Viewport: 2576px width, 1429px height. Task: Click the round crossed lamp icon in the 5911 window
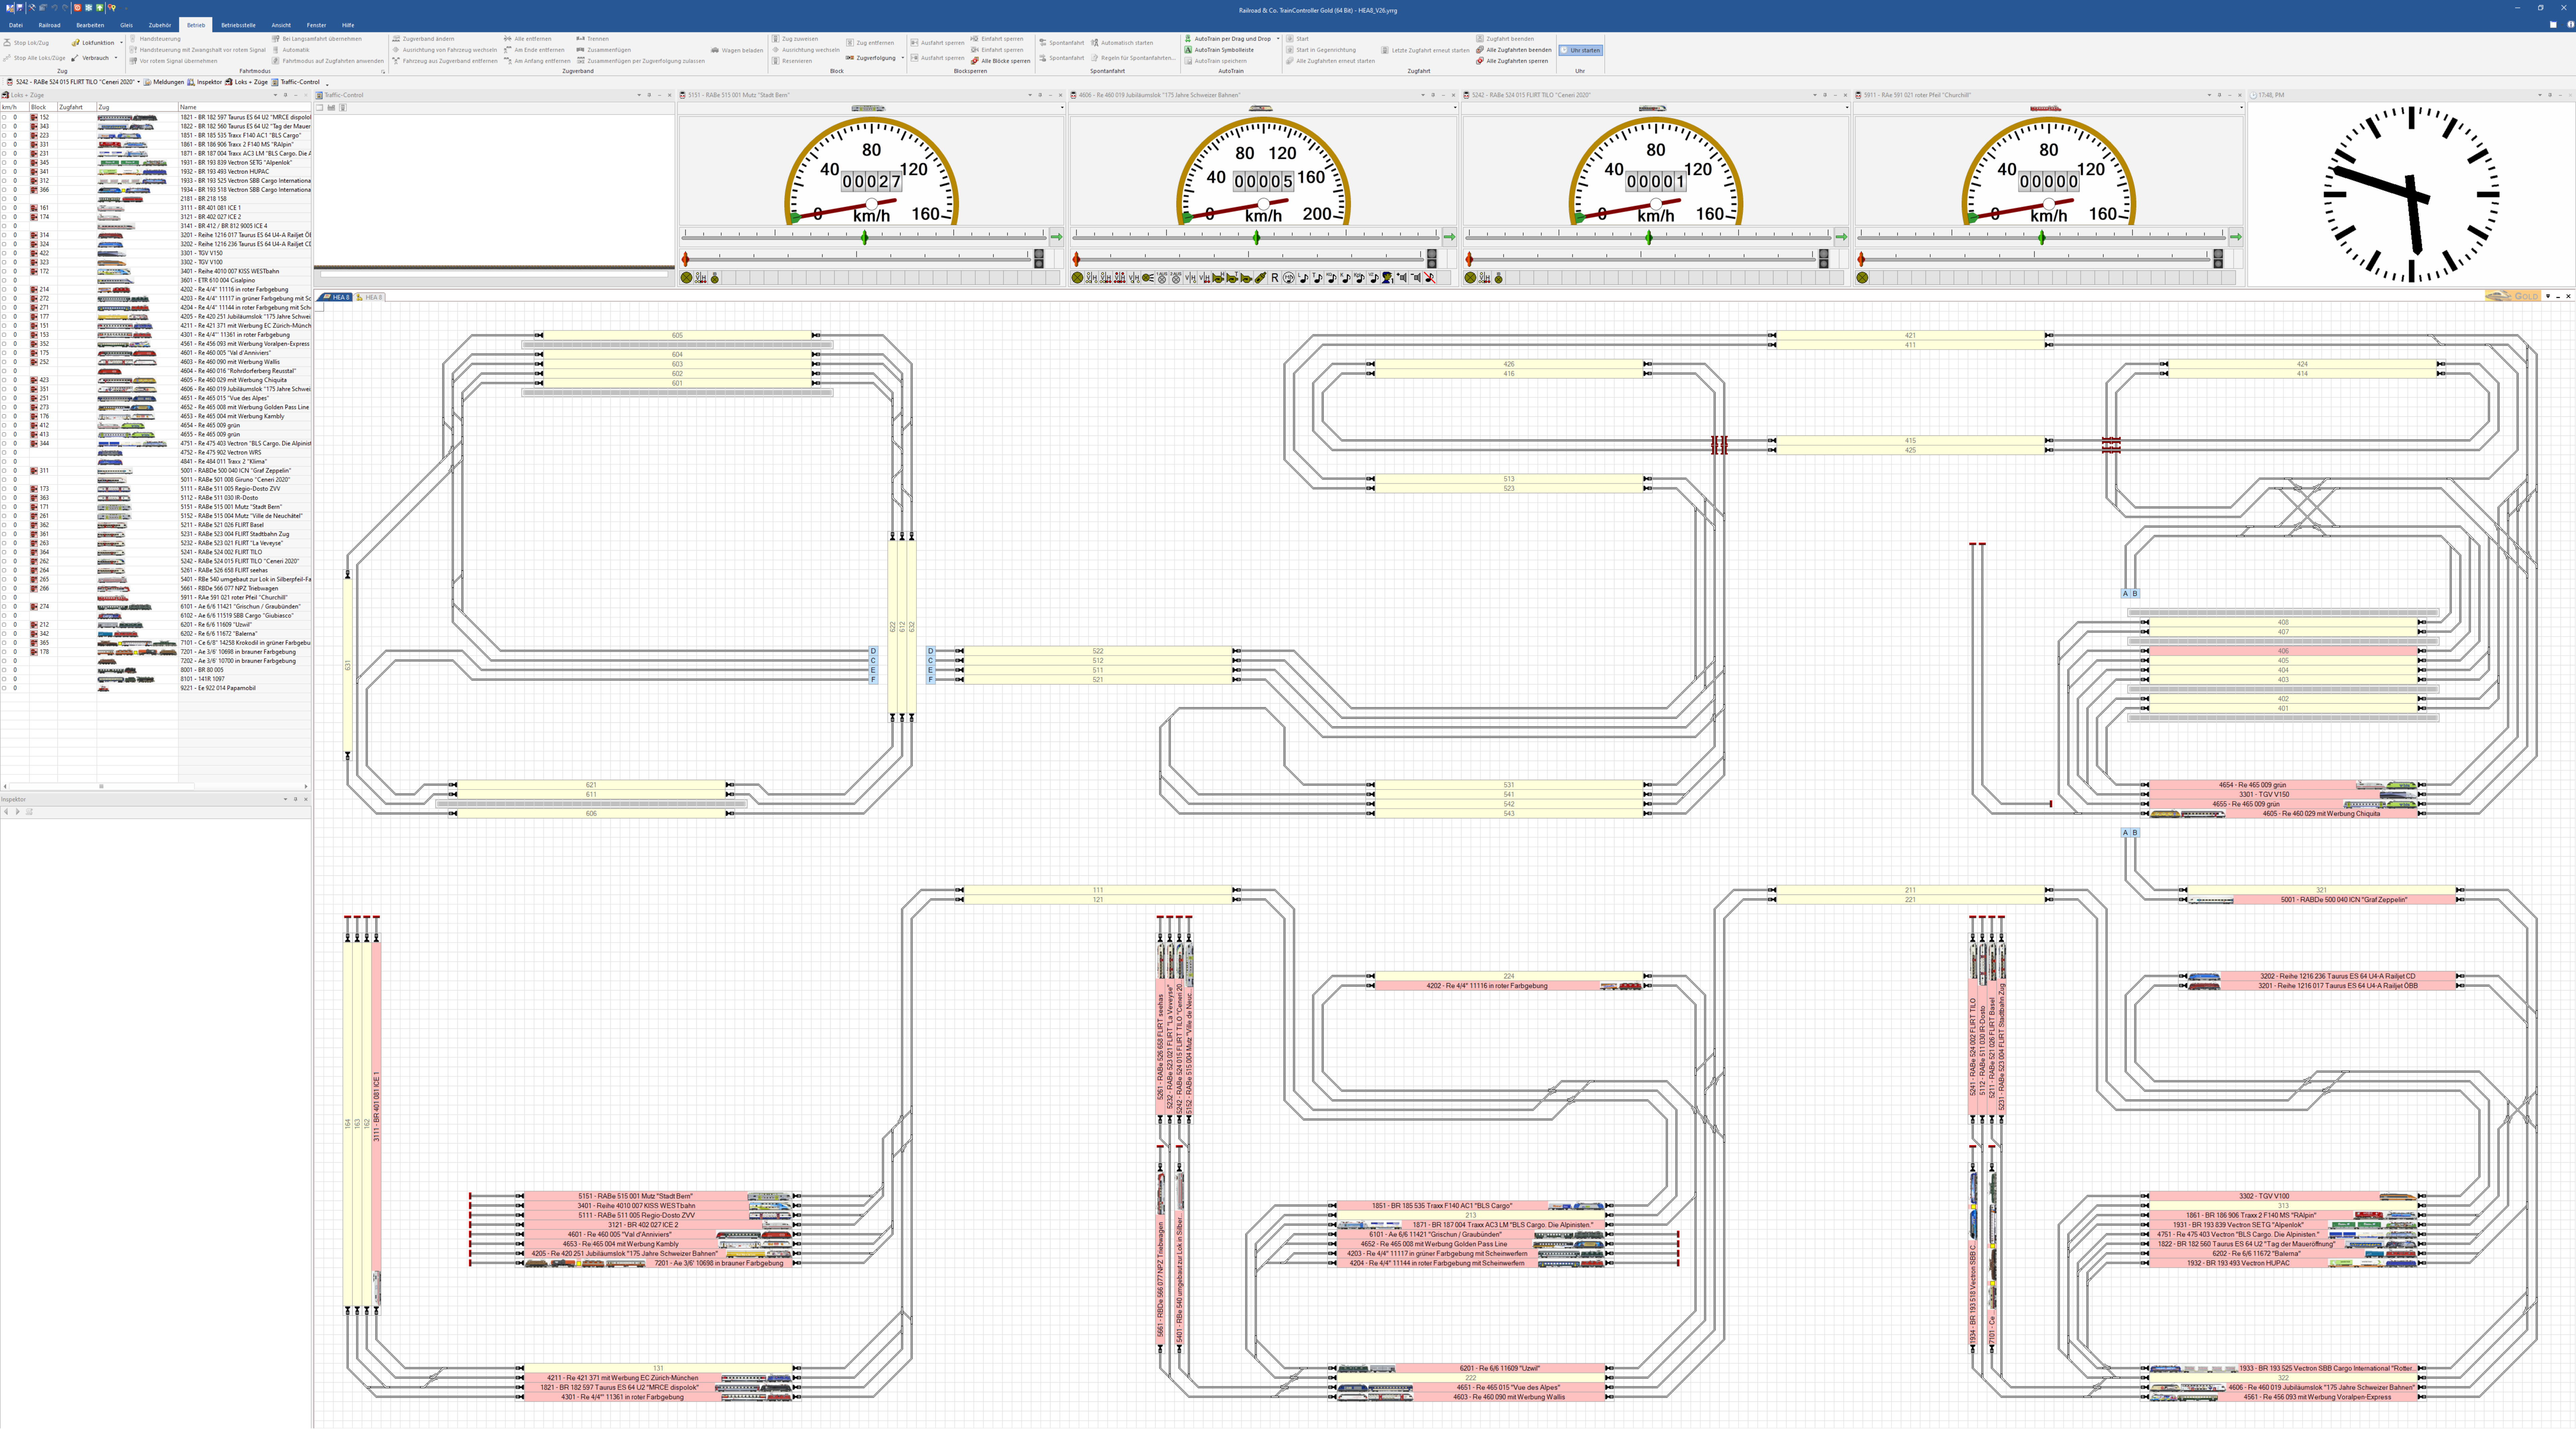(x=1862, y=278)
